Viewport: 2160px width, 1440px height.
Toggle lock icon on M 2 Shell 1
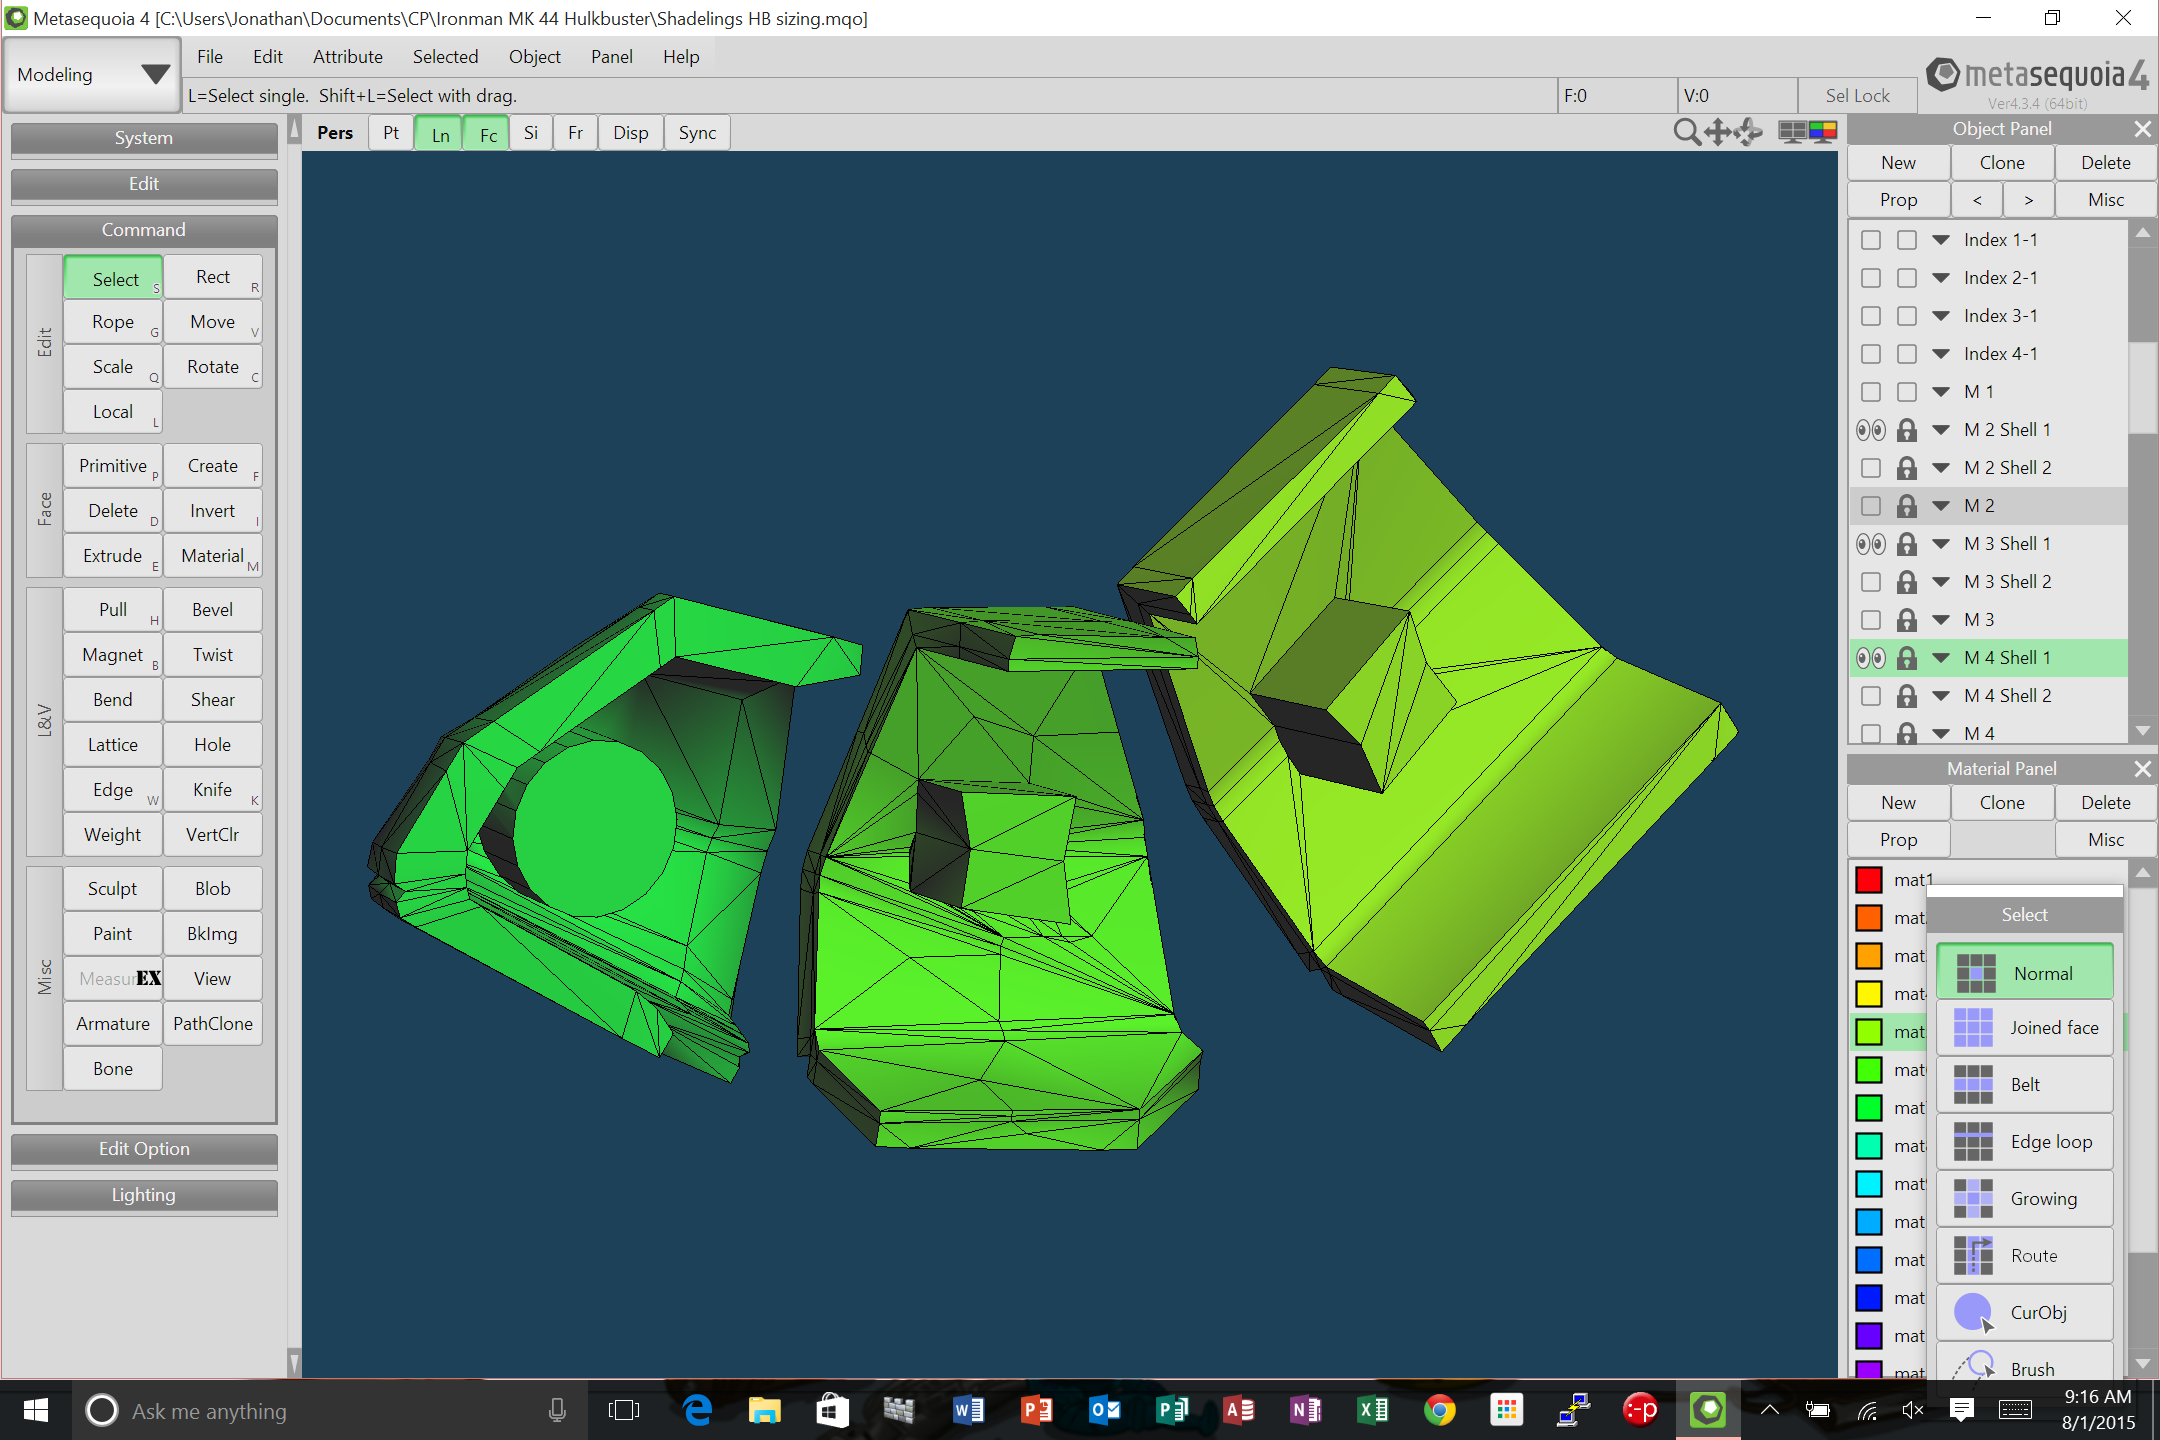point(1907,430)
